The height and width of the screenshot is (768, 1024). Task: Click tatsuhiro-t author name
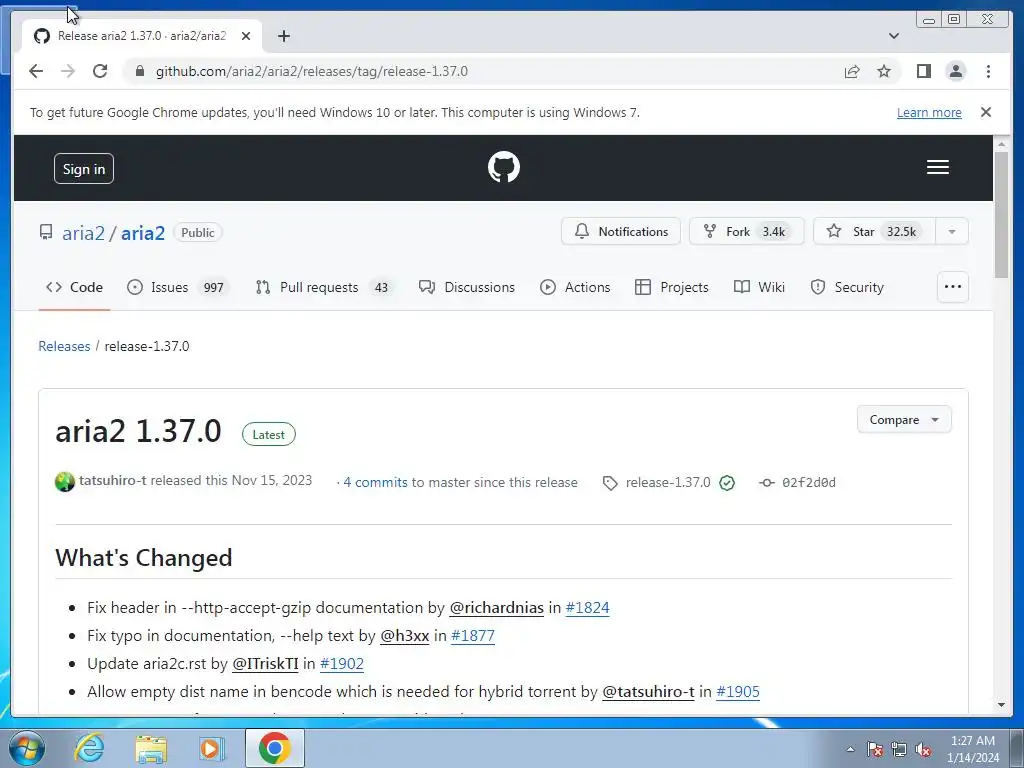pos(112,481)
